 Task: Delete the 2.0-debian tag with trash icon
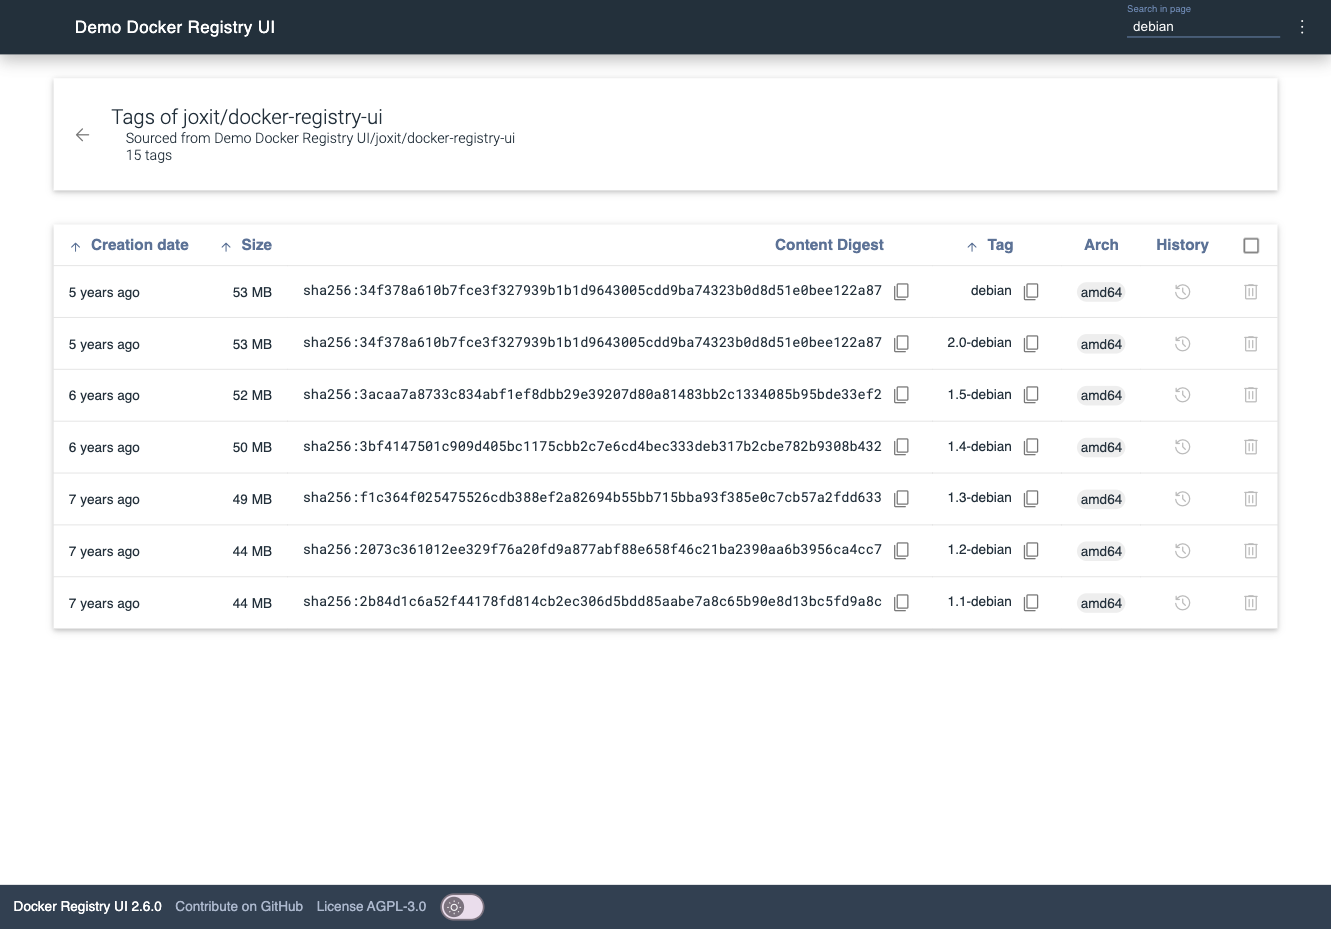point(1250,343)
